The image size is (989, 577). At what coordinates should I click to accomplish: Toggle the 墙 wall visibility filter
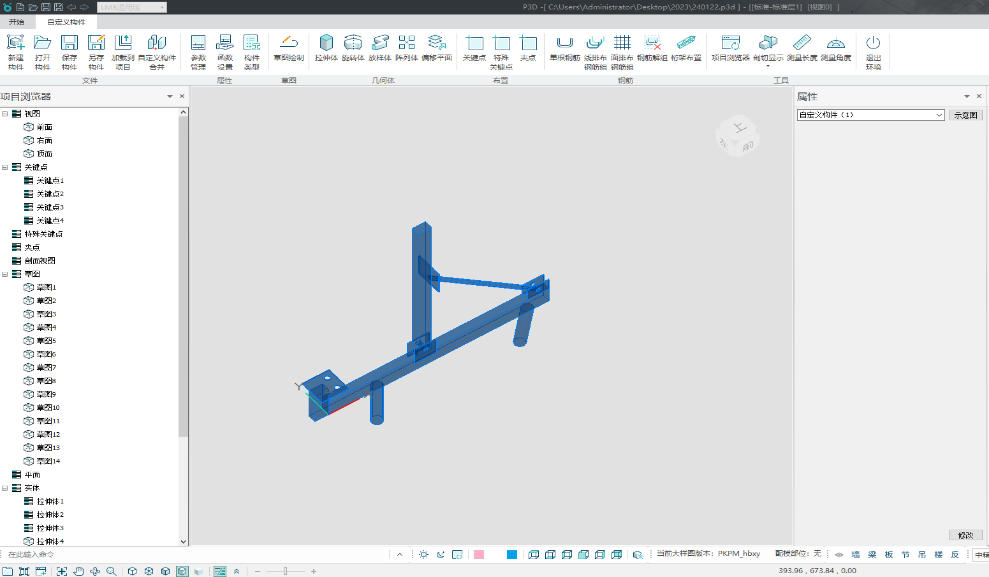click(x=855, y=554)
